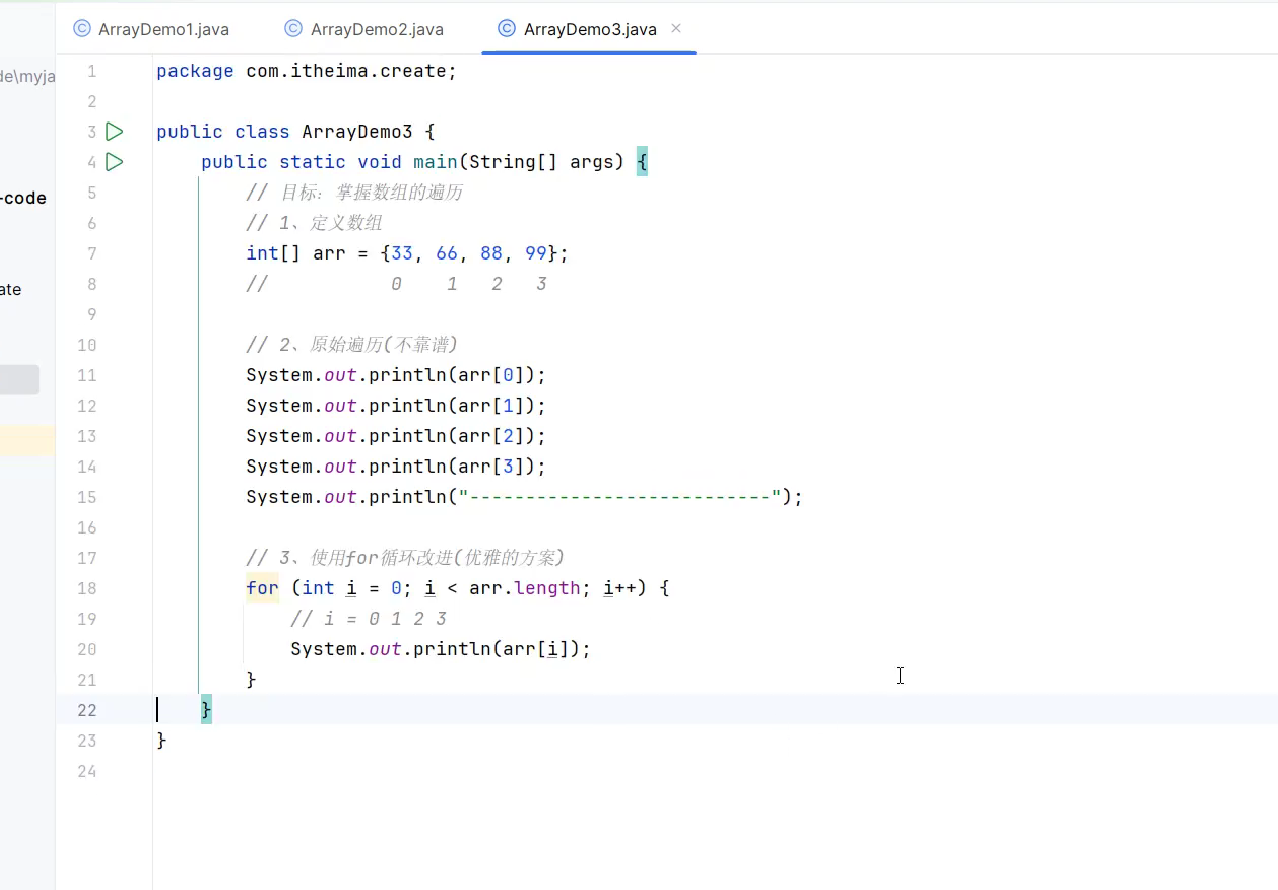Click the String[] args parameter
The height and width of the screenshot is (890, 1278).
(540, 162)
